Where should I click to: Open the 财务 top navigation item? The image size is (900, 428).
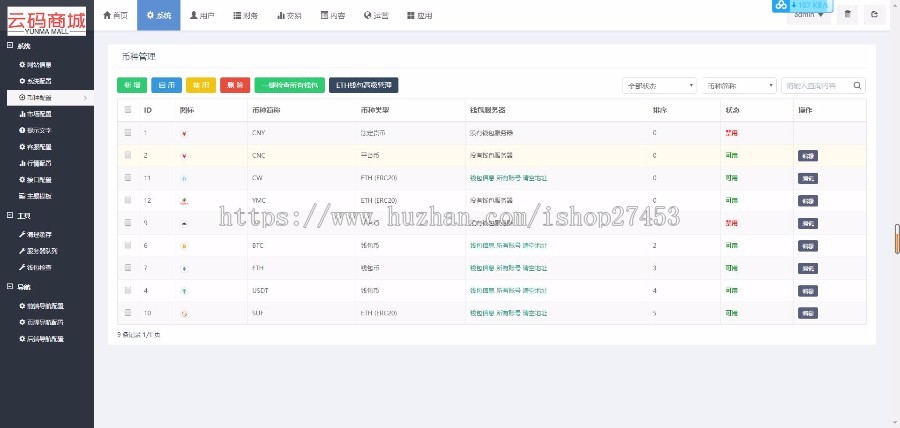click(x=246, y=15)
